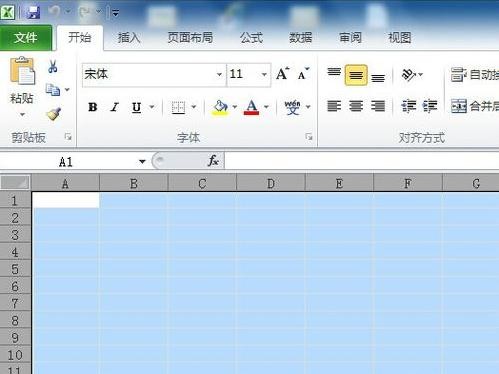Expand the 粘贴 paste options arrow
This screenshot has height=374, width=499.
pyautogui.click(x=22, y=114)
